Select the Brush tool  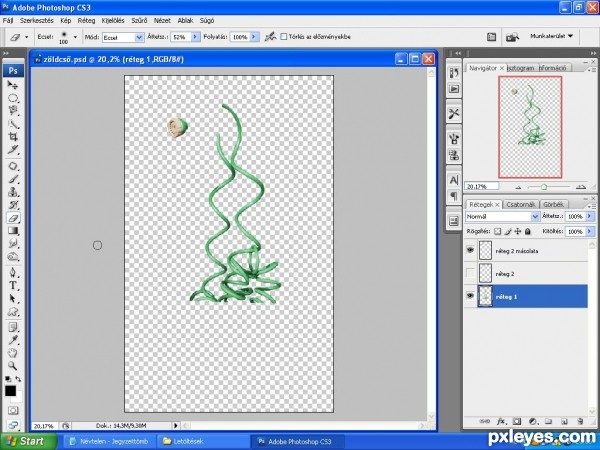[13, 179]
